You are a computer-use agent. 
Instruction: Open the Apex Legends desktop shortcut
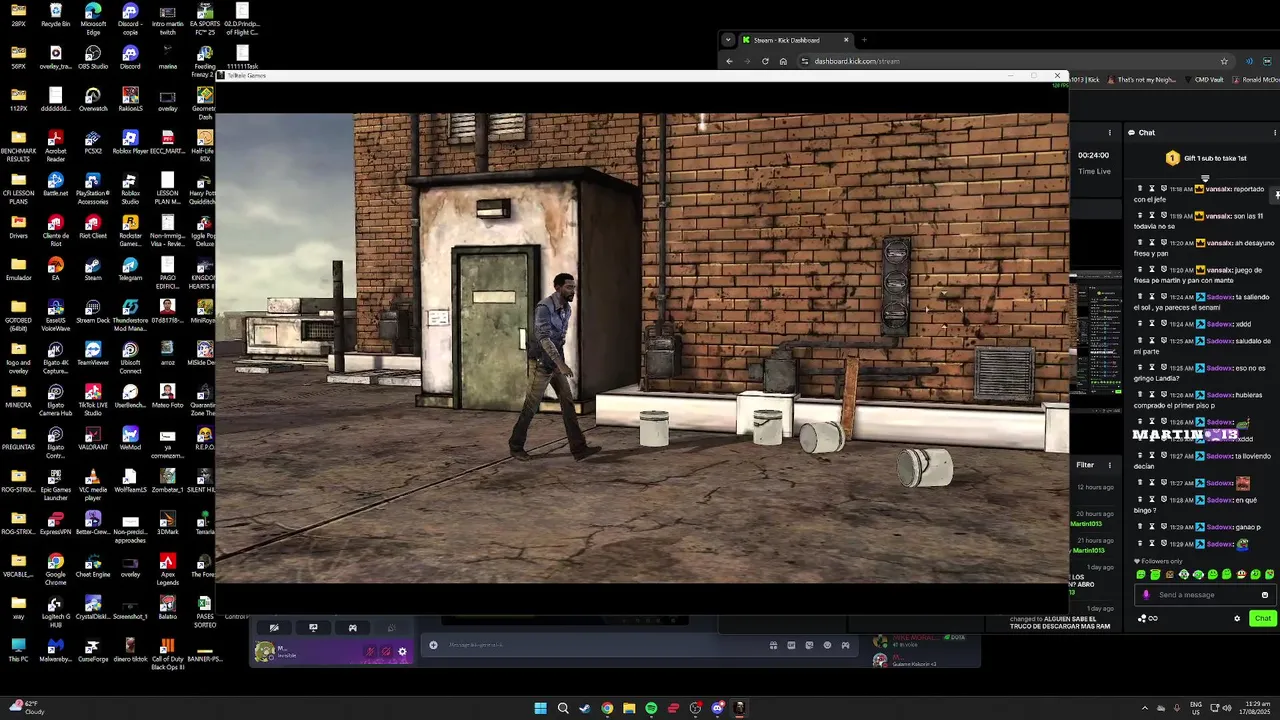tap(167, 569)
